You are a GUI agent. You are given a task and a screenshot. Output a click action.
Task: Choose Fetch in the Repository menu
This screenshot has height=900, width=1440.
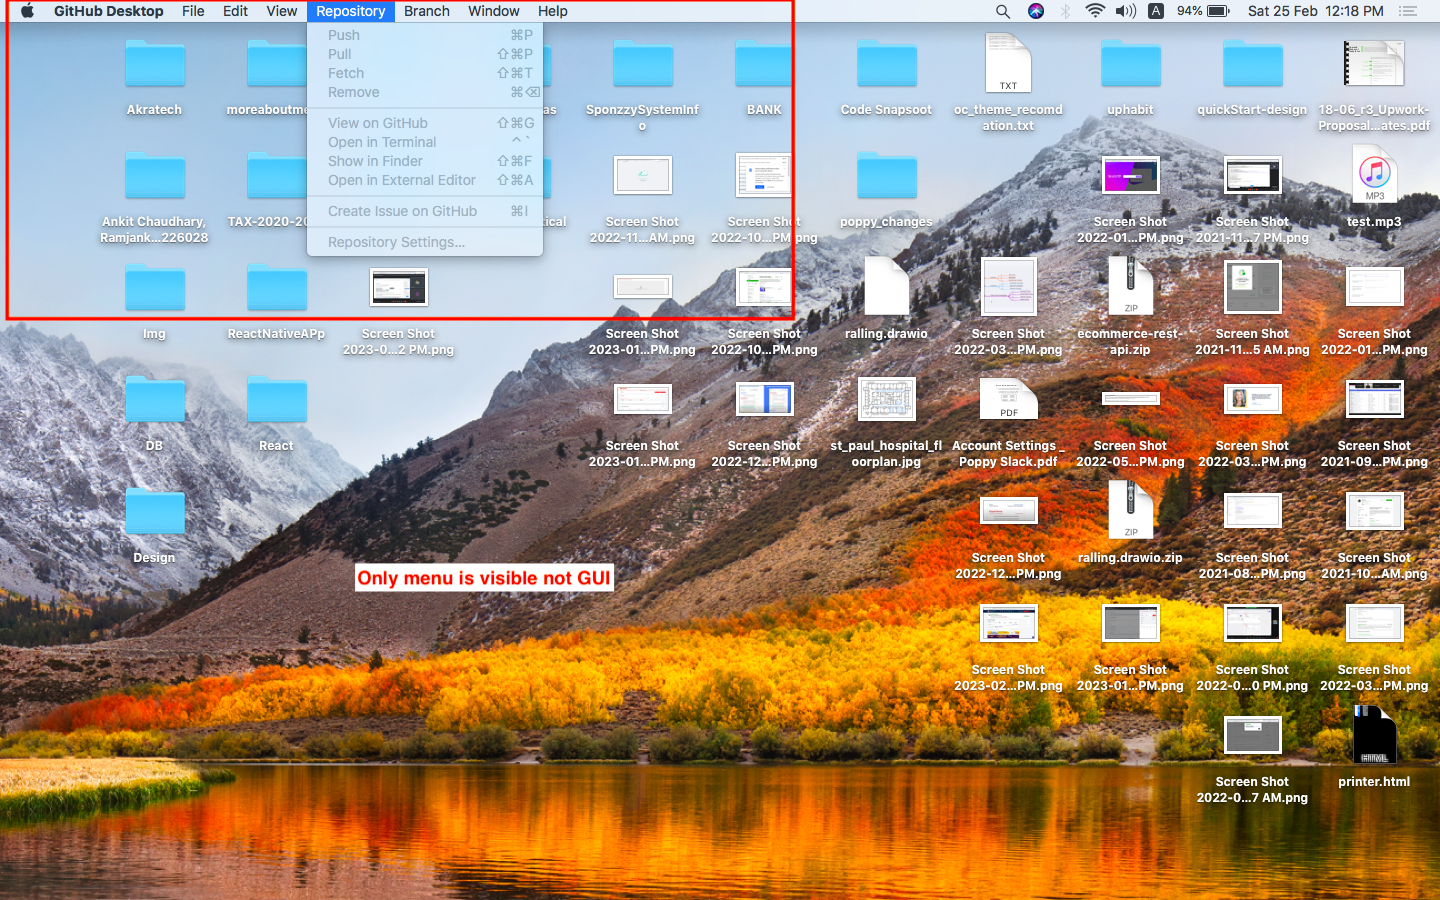tap(425, 73)
